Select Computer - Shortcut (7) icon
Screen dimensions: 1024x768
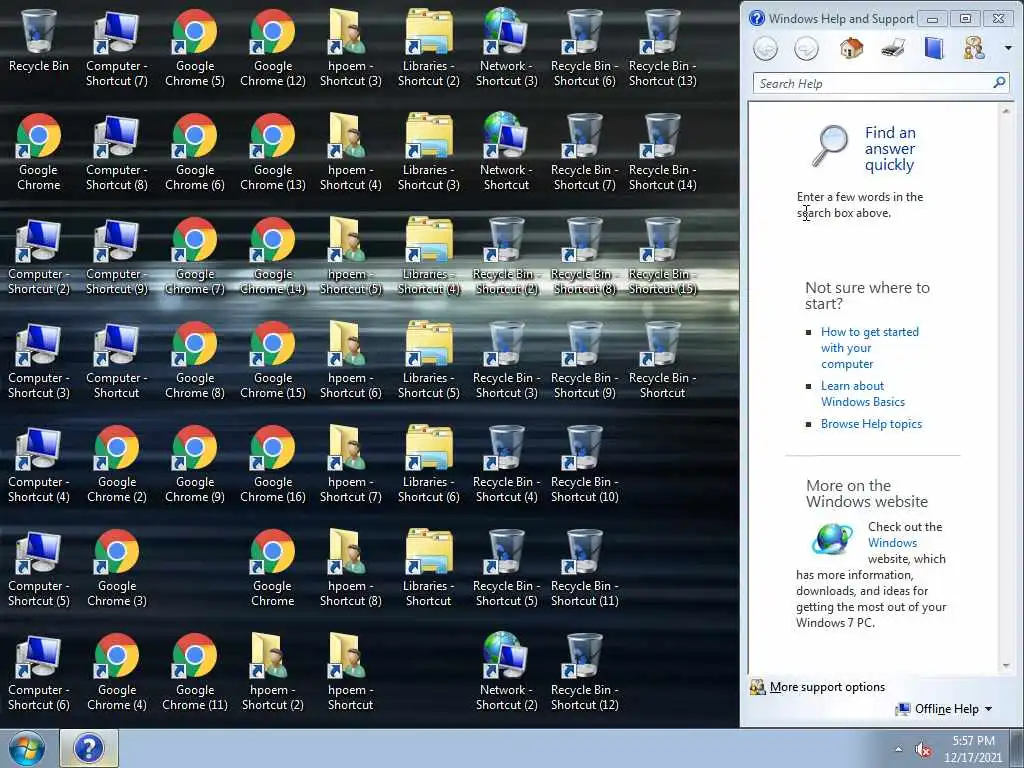click(x=116, y=48)
